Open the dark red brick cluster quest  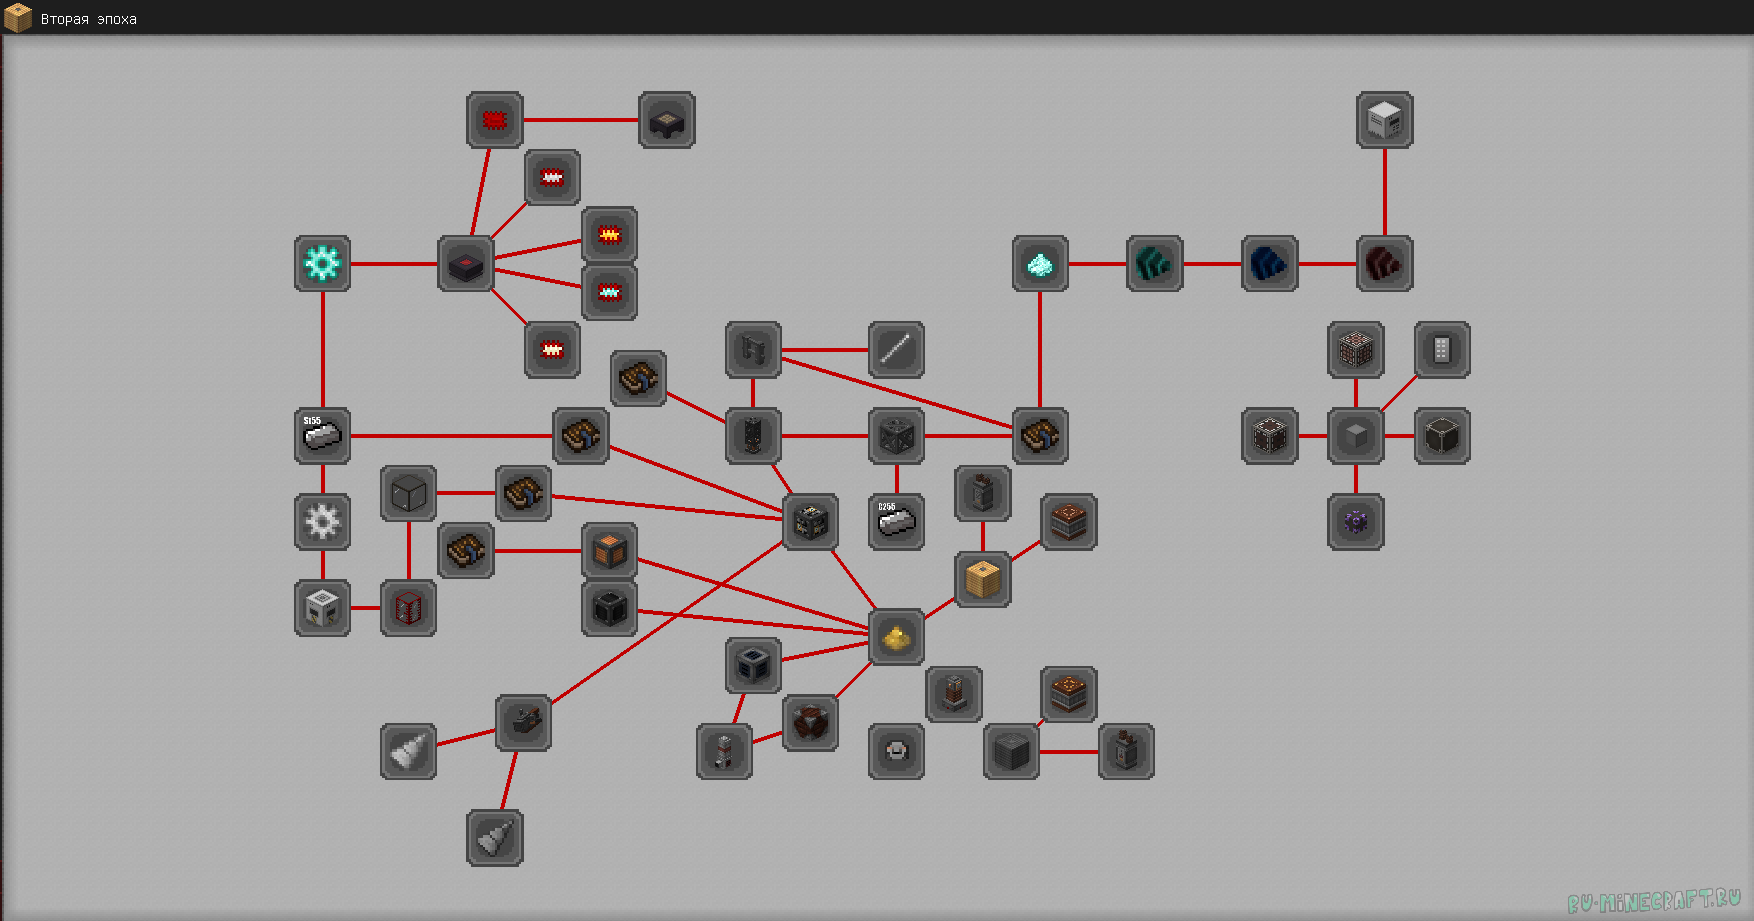(810, 723)
